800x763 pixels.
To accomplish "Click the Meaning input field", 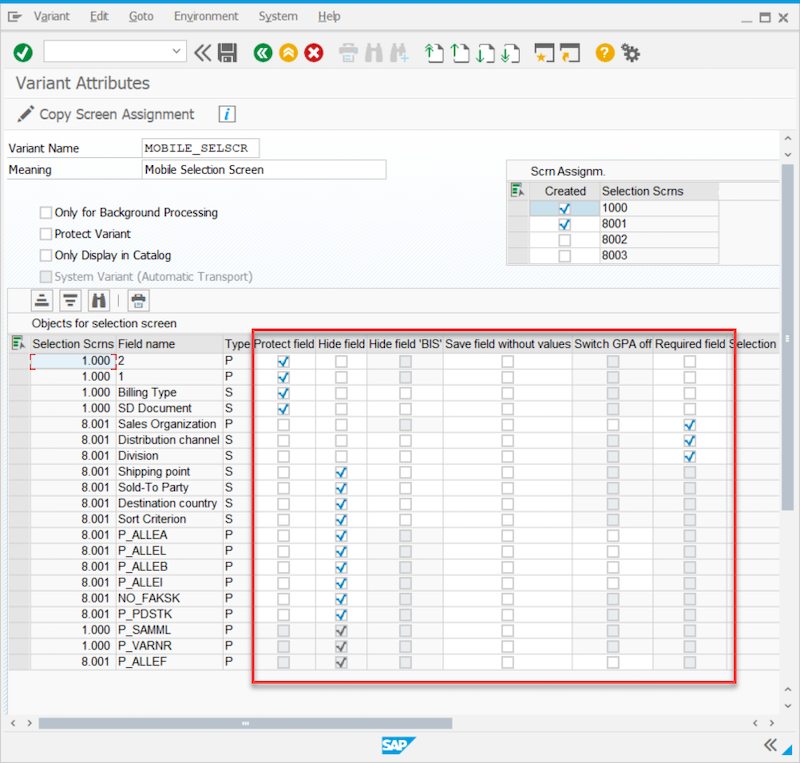I will [x=264, y=169].
